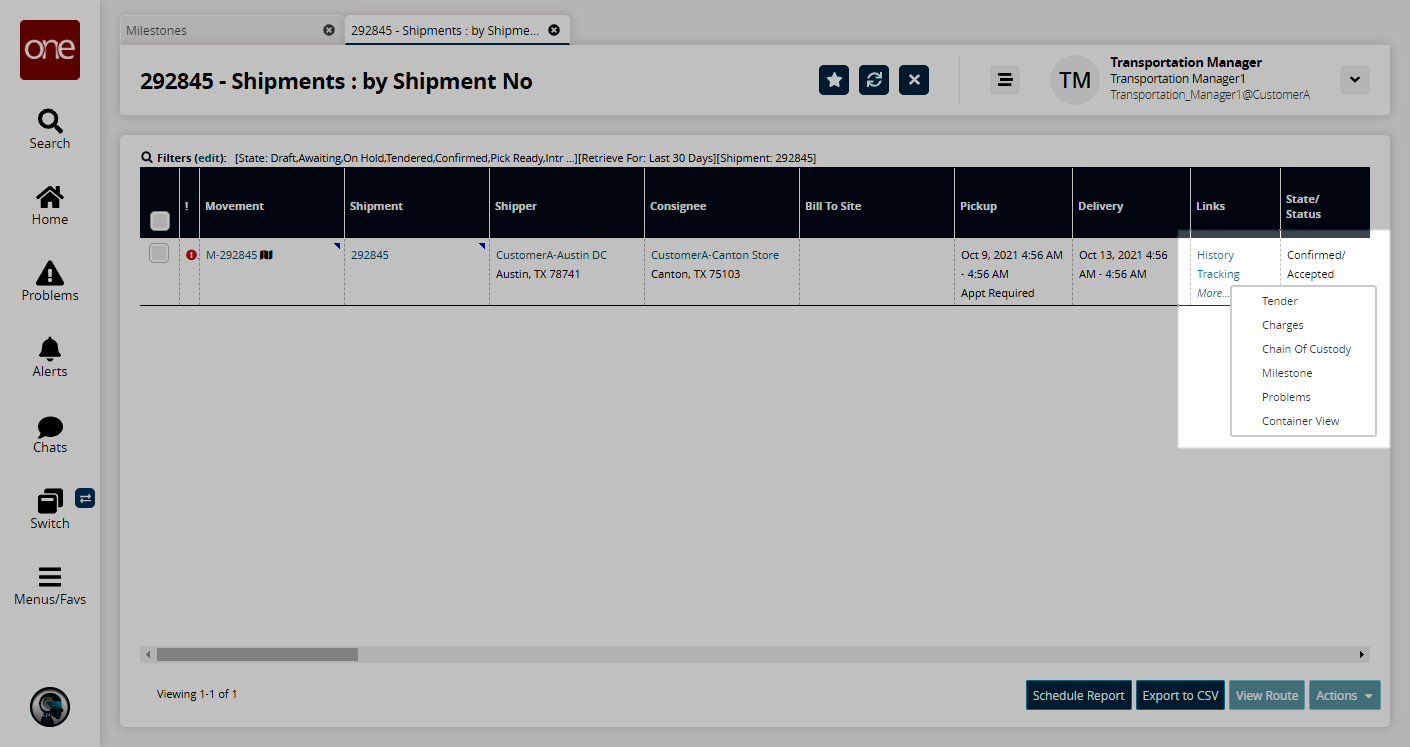
Task: Select Container View menu item
Action: point(1301,421)
